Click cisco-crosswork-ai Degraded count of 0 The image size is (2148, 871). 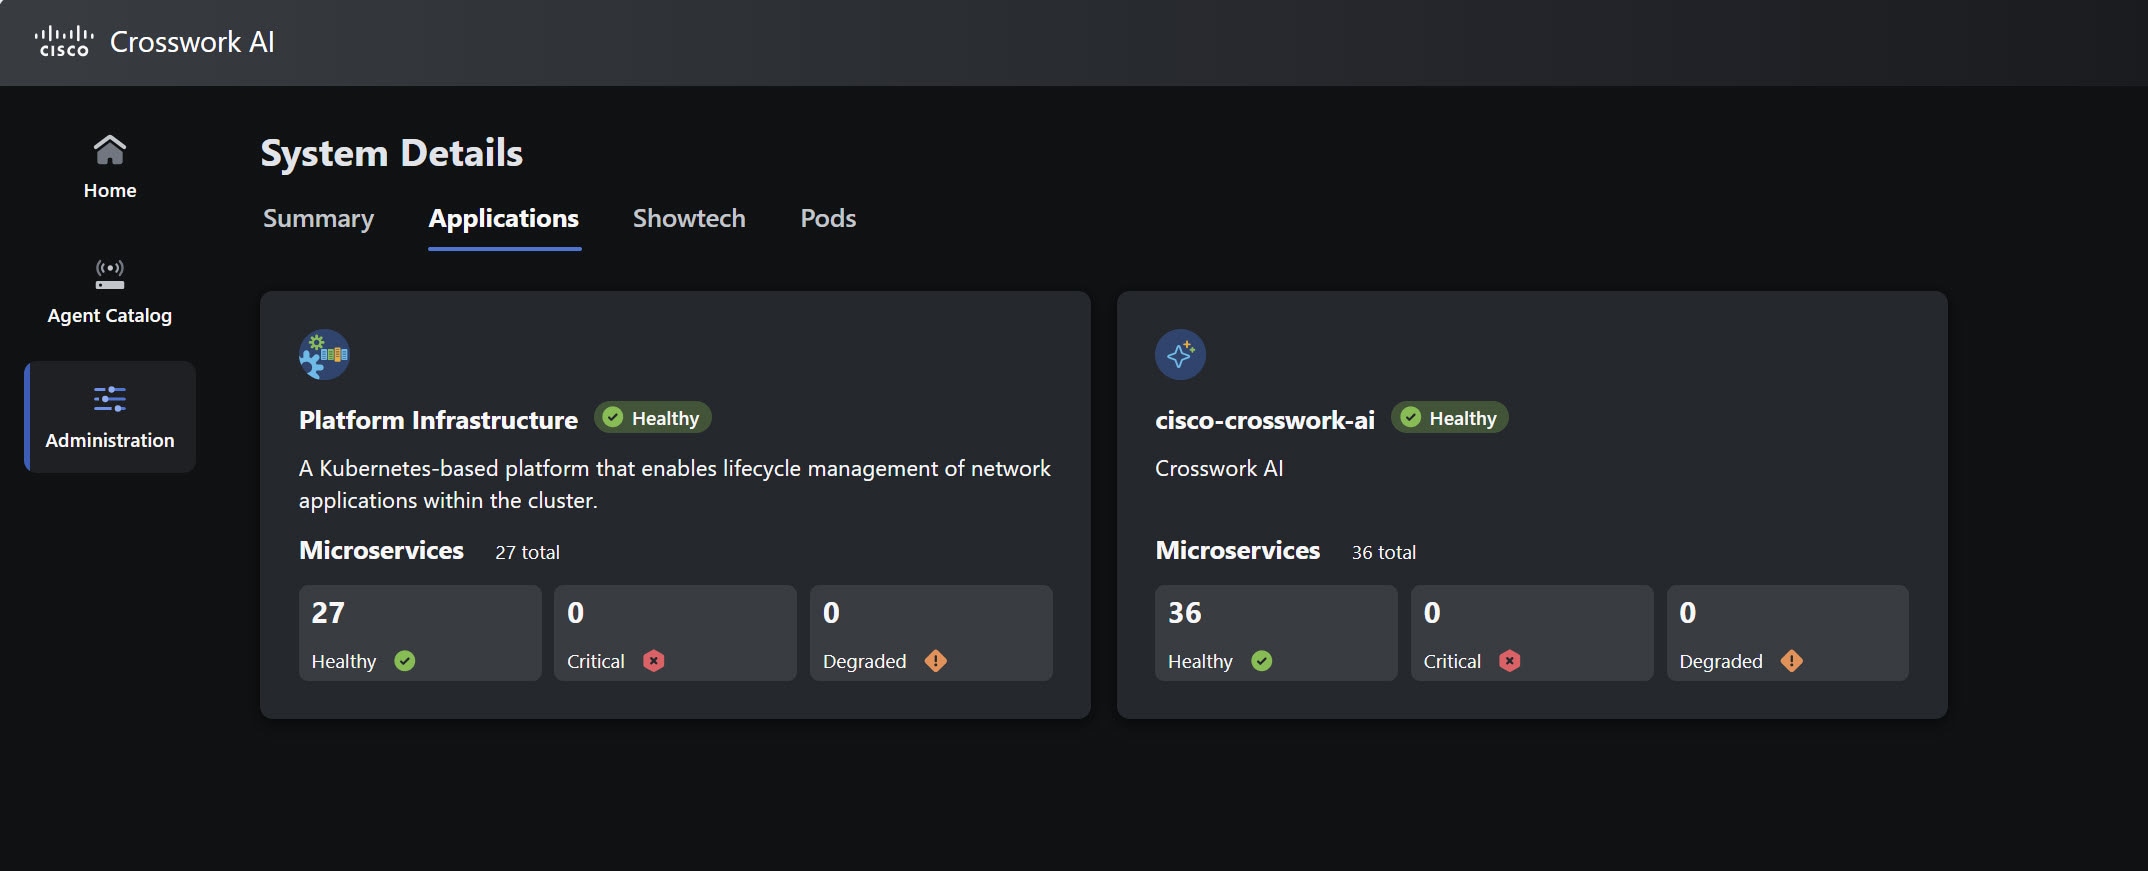[x=1688, y=613]
